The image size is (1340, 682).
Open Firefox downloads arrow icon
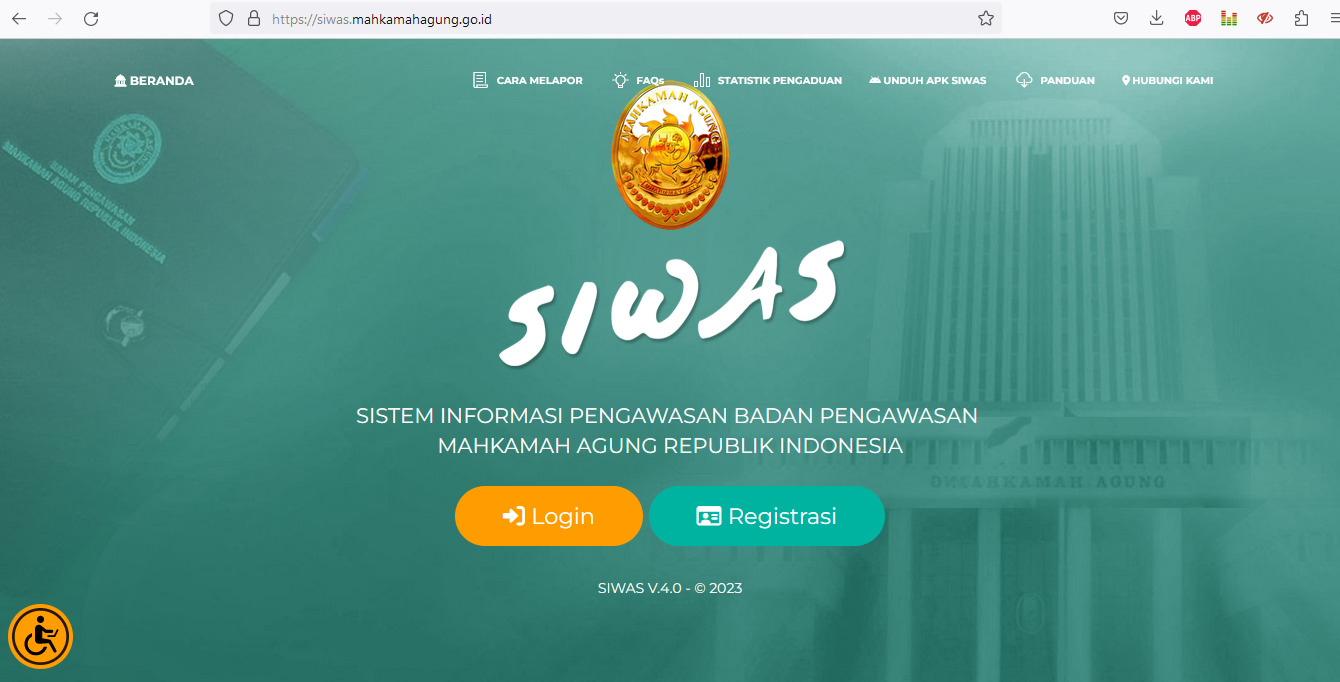1157,18
